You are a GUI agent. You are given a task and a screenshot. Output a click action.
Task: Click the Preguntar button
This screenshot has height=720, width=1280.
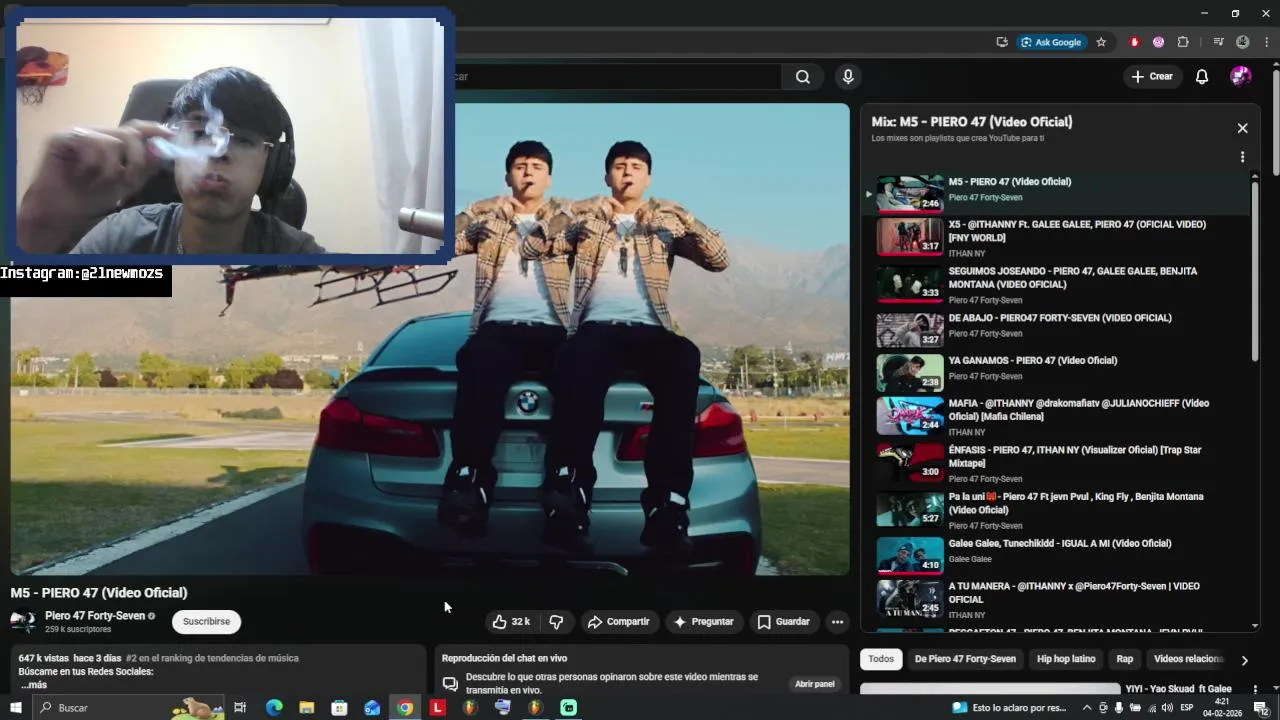pyautogui.click(x=704, y=622)
